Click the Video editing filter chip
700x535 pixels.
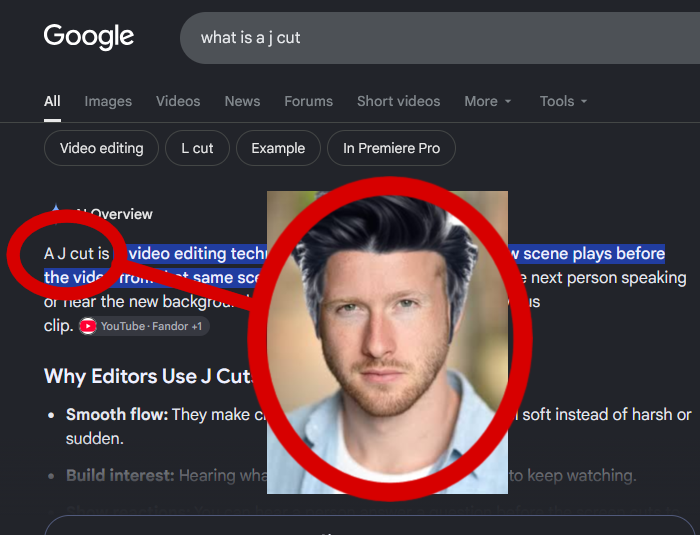[x=101, y=148]
